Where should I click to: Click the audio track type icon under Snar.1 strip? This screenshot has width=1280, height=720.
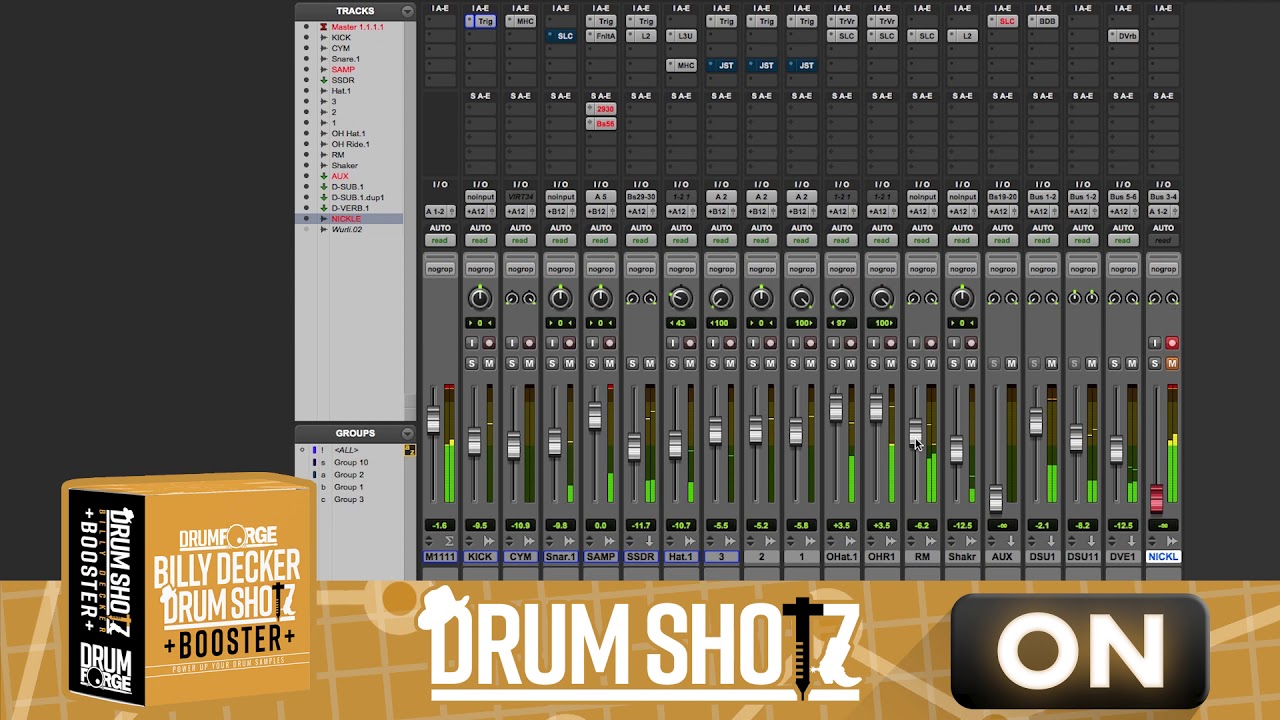[x=570, y=541]
